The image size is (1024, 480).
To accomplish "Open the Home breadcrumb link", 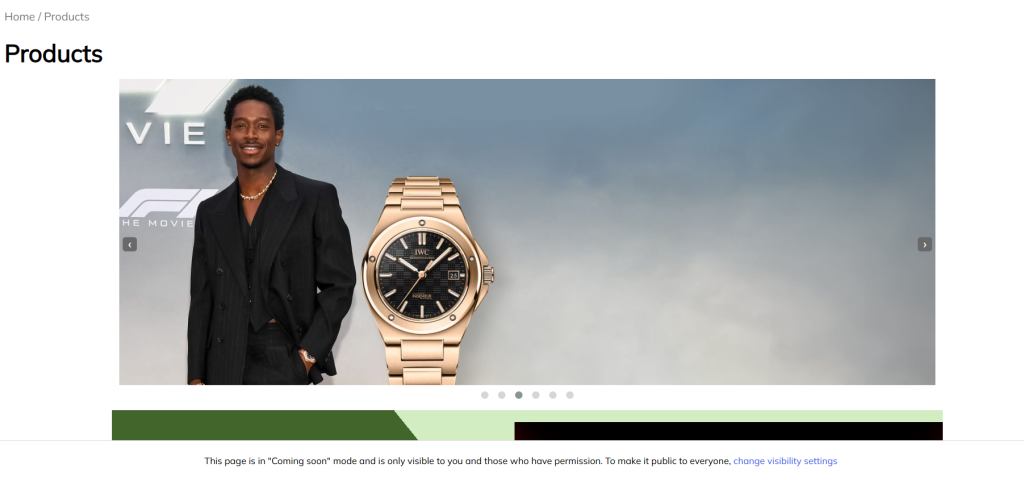I will point(19,16).
